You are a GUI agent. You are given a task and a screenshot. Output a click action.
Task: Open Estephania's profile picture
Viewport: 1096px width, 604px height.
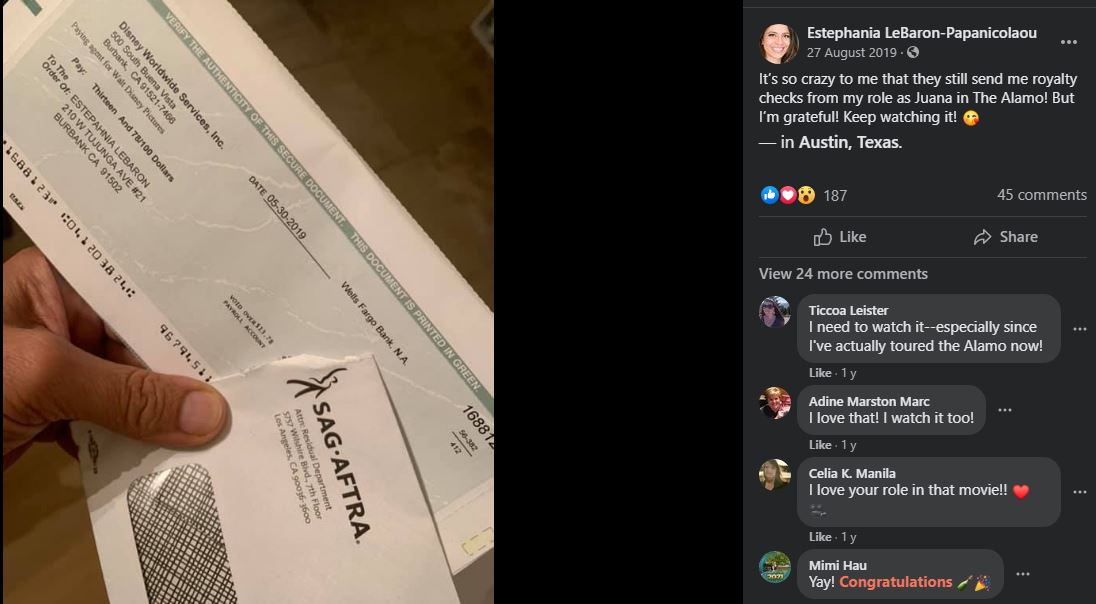[779, 43]
